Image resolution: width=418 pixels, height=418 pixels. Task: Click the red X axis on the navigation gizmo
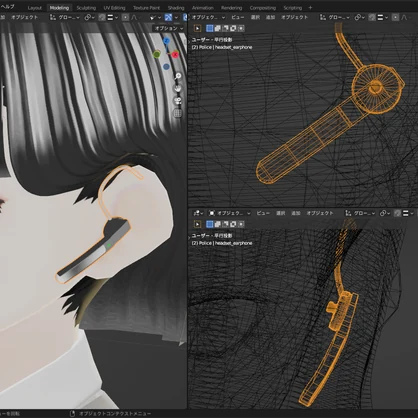pos(175,54)
